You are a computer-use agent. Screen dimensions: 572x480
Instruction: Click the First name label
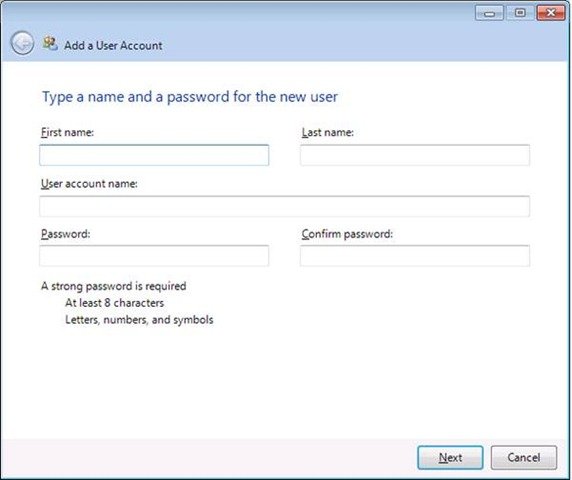pos(67,132)
